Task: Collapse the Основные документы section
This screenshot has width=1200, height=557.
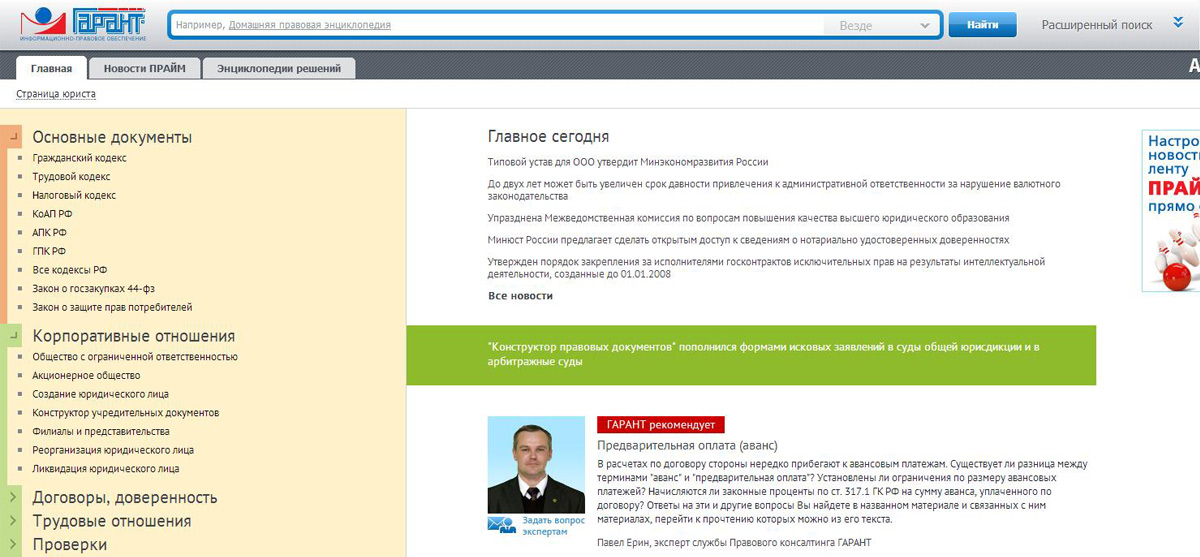Action: 13,138
